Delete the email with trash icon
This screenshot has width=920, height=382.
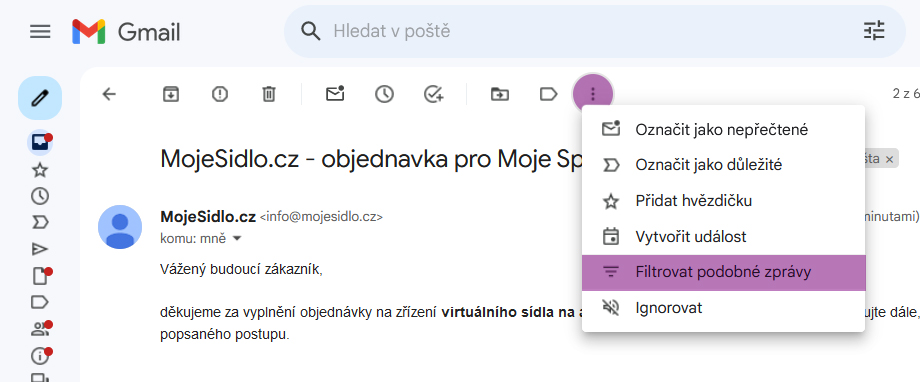(269, 94)
